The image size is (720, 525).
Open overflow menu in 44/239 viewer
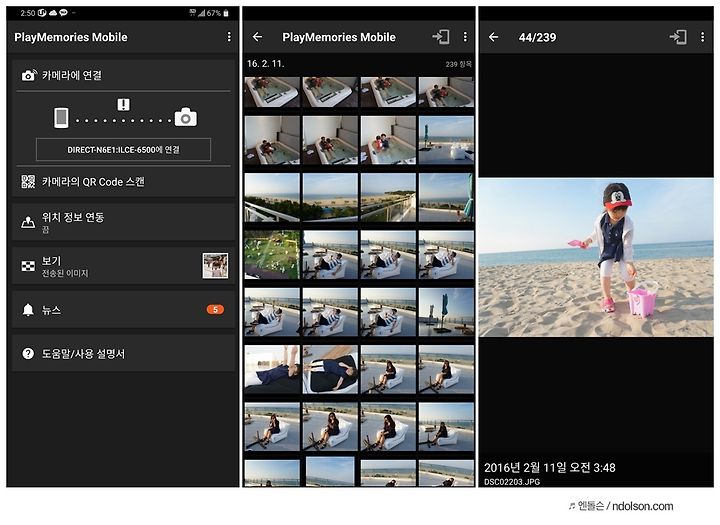point(703,37)
